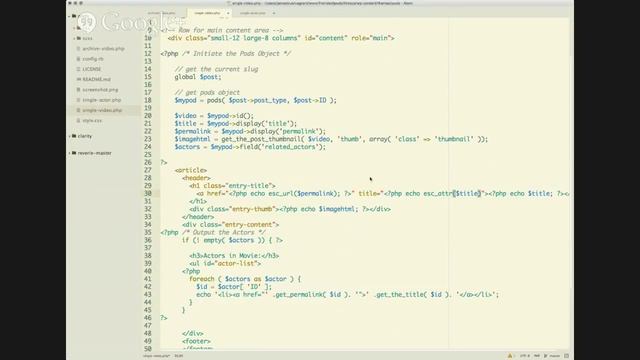Viewport: 640px width, 360px height.
Task: Click on the text 'global $post;'
Action: pyautogui.click(x=198, y=77)
